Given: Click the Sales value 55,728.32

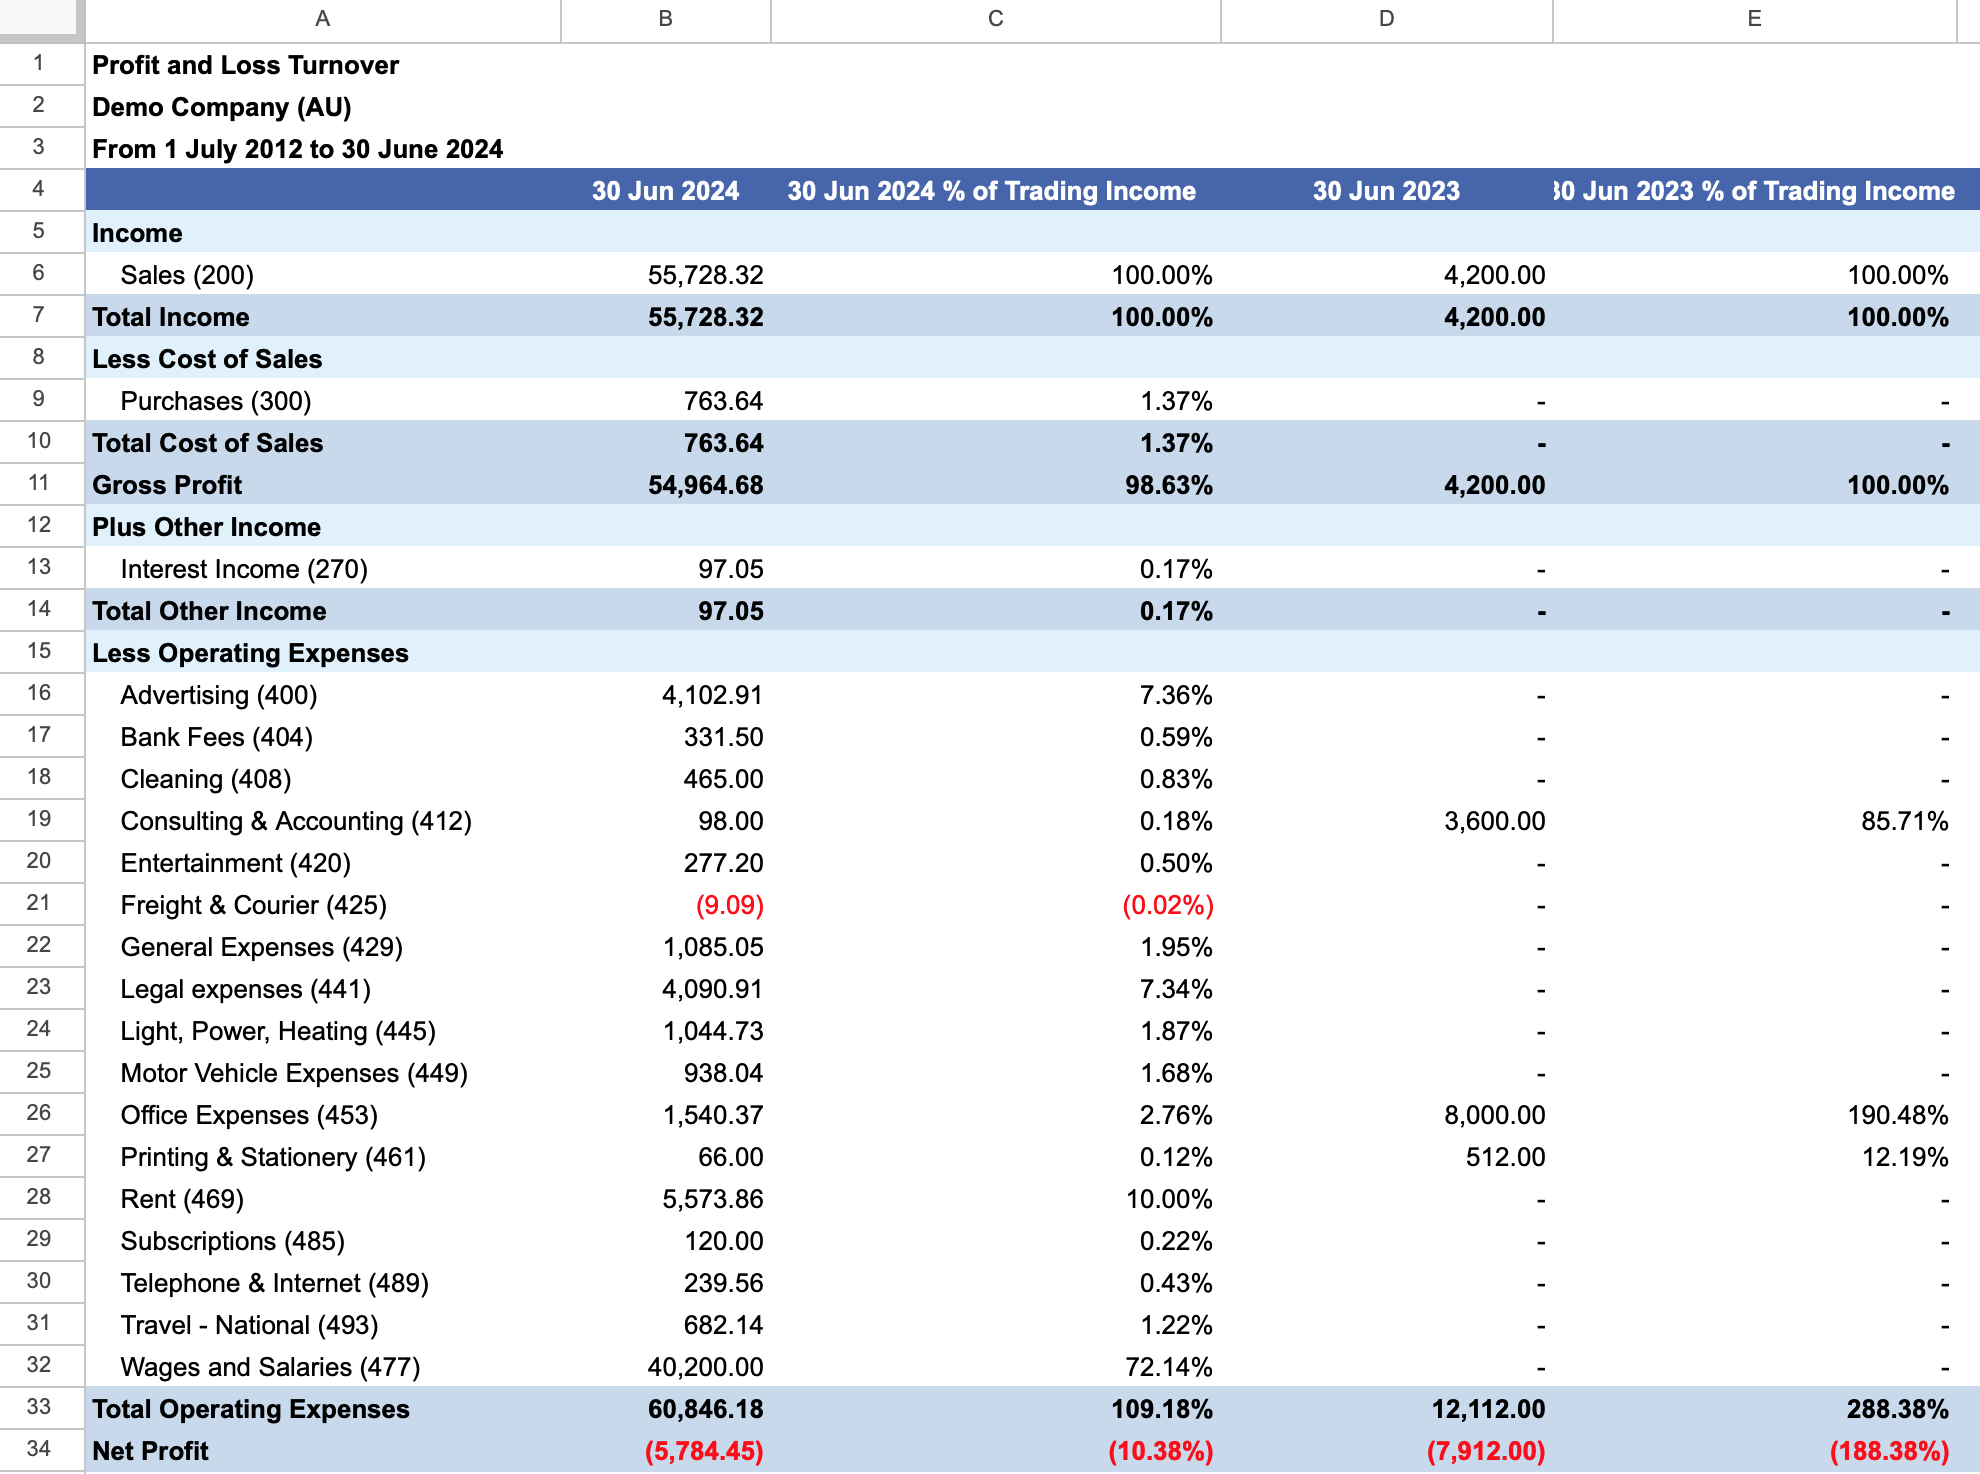Looking at the screenshot, I should click(x=706, y=275).
